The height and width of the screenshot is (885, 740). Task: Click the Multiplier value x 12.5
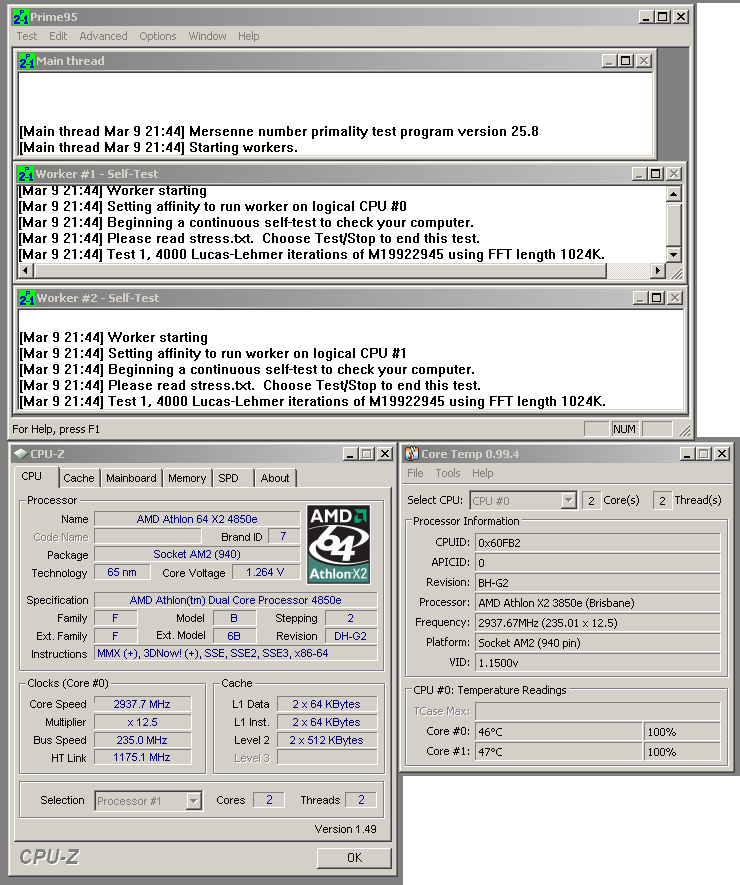click(x=142, y=722)
